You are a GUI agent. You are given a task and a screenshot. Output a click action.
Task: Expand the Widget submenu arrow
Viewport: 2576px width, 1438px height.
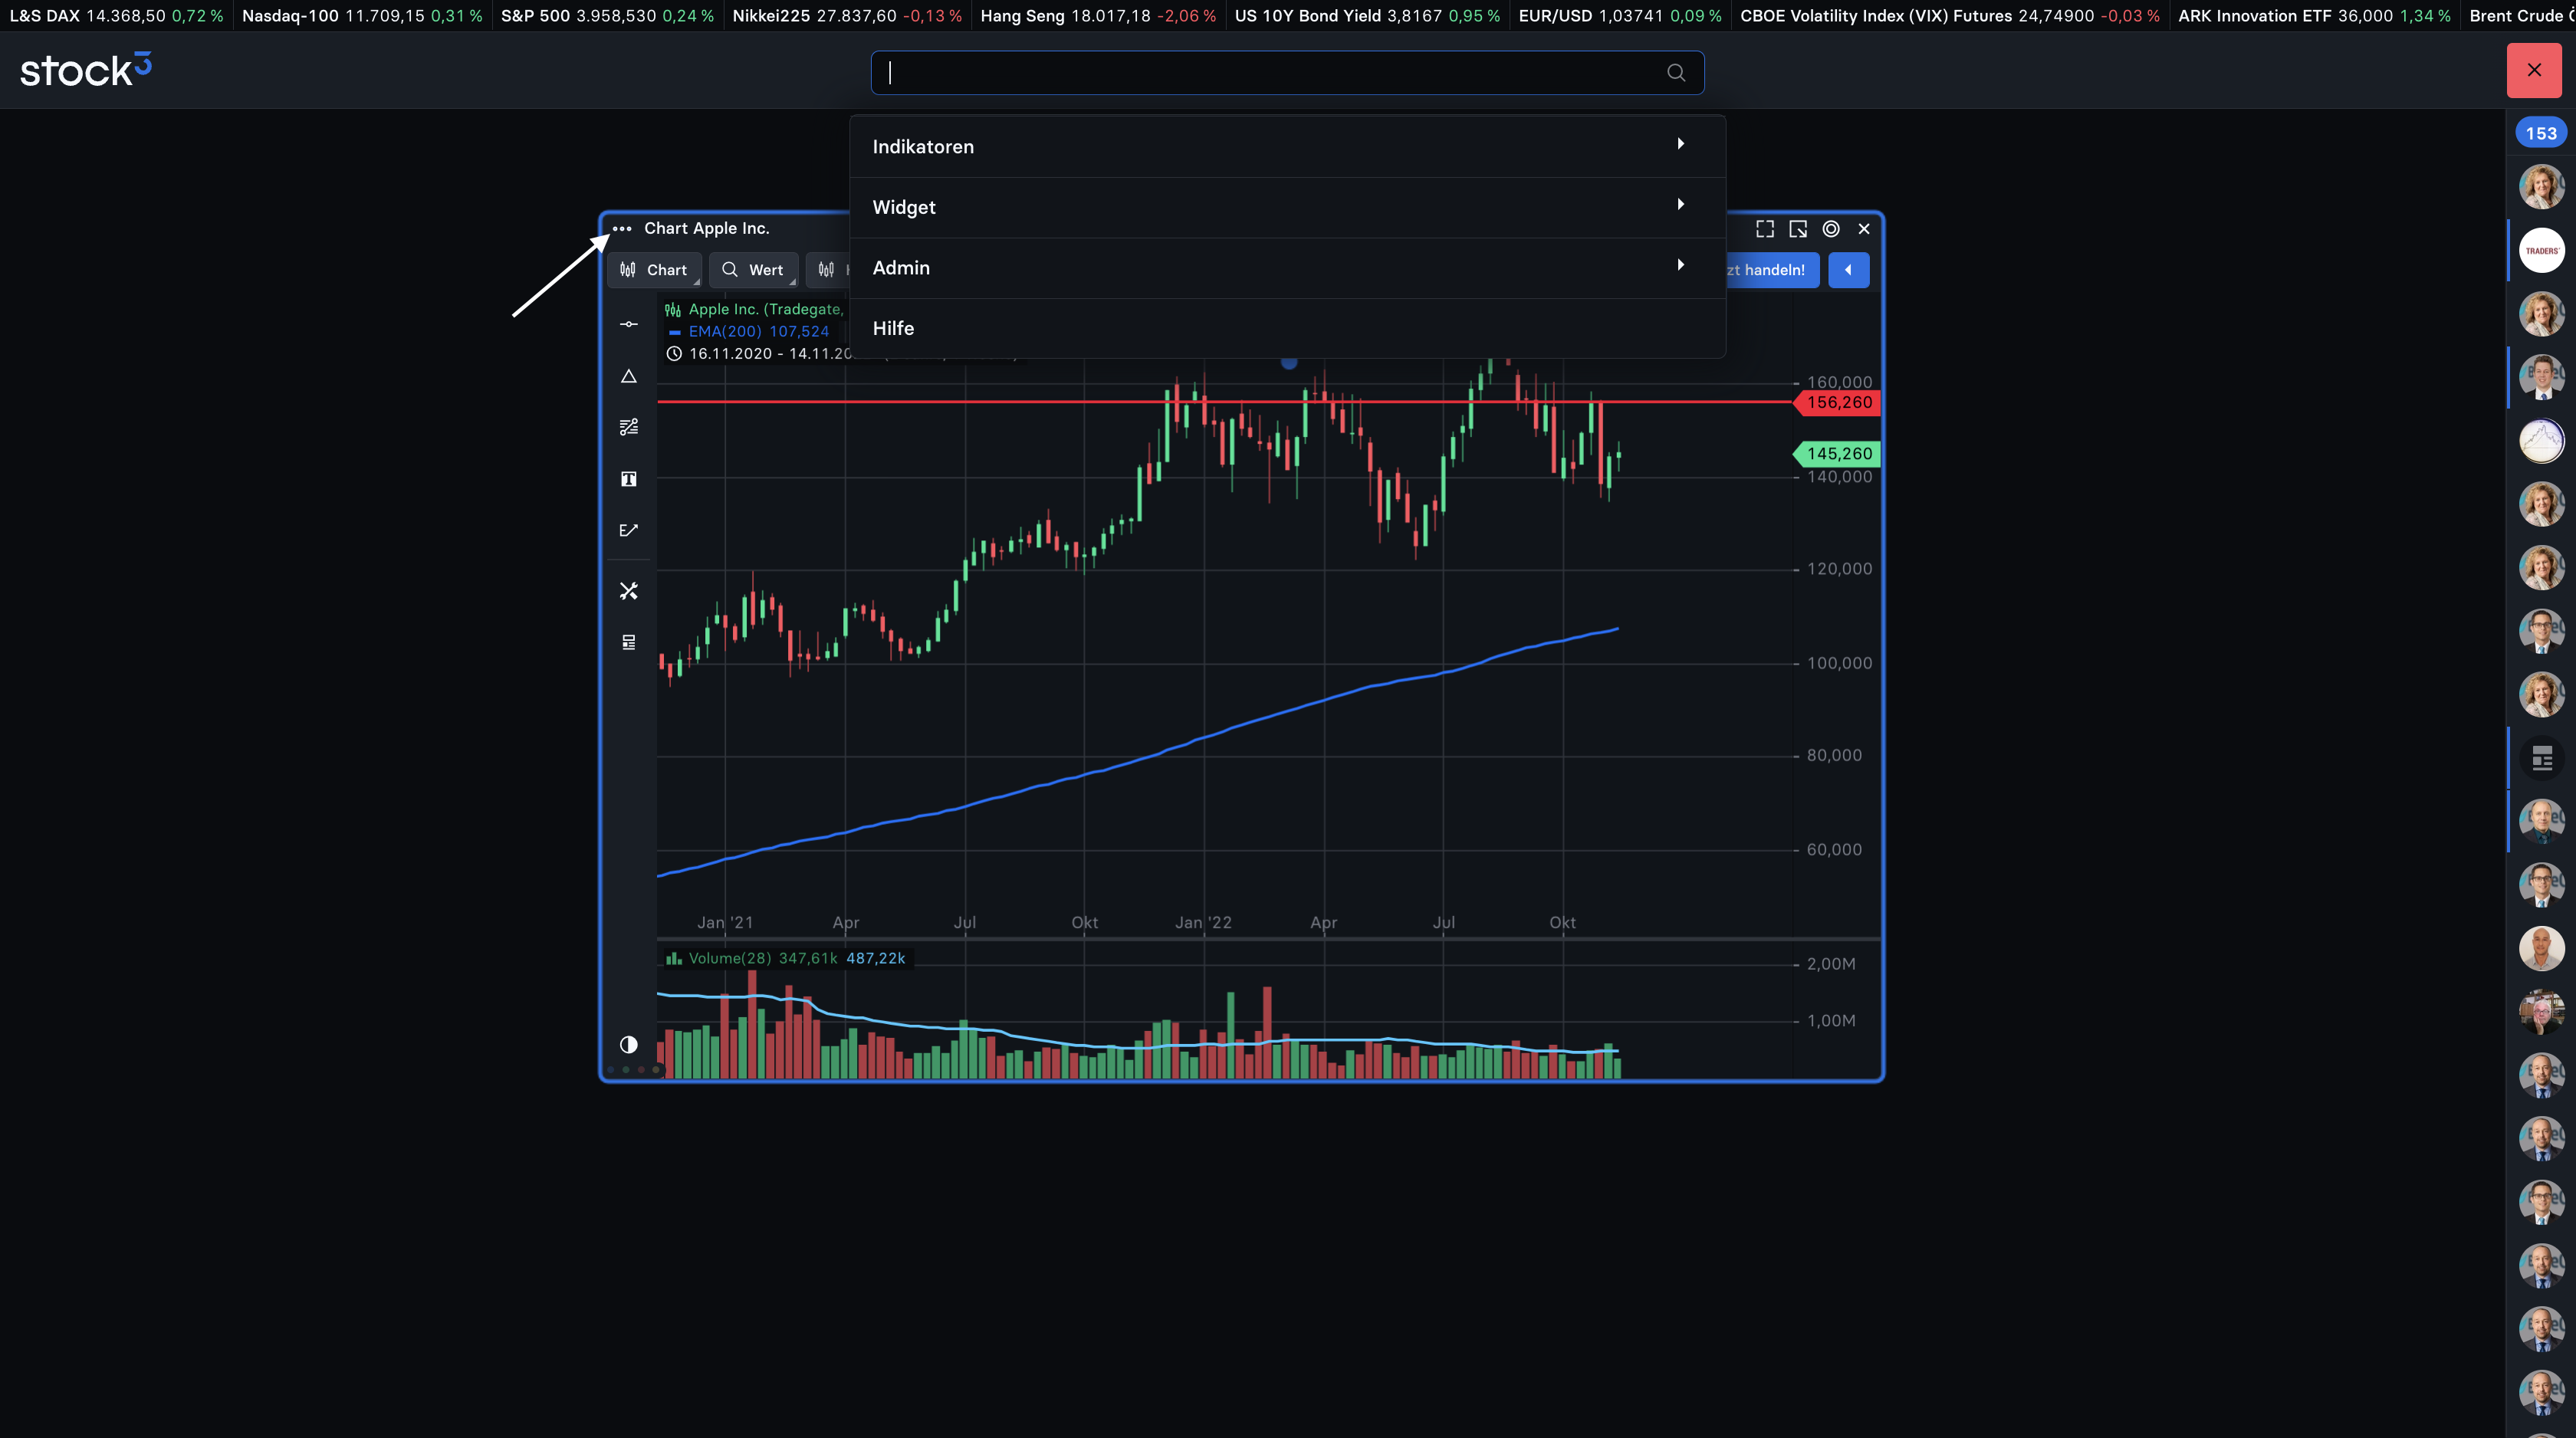pyautogui.click(x=1681, y=204)
